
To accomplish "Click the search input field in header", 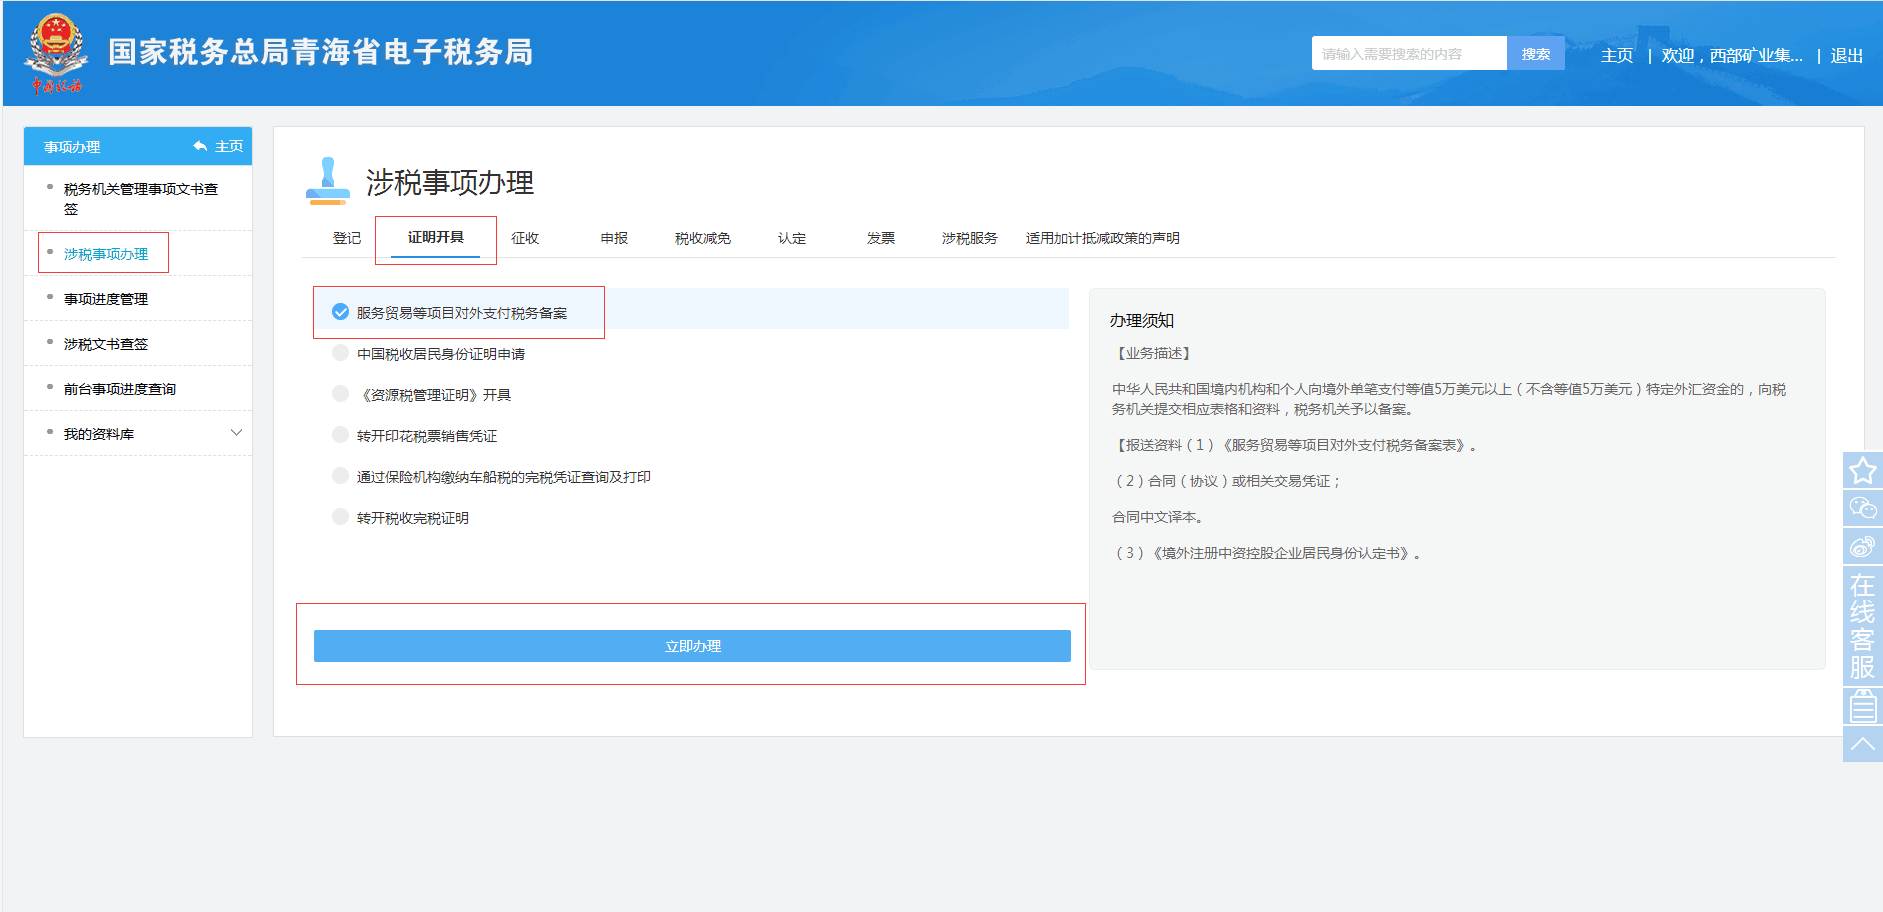I will (1408, 54).
